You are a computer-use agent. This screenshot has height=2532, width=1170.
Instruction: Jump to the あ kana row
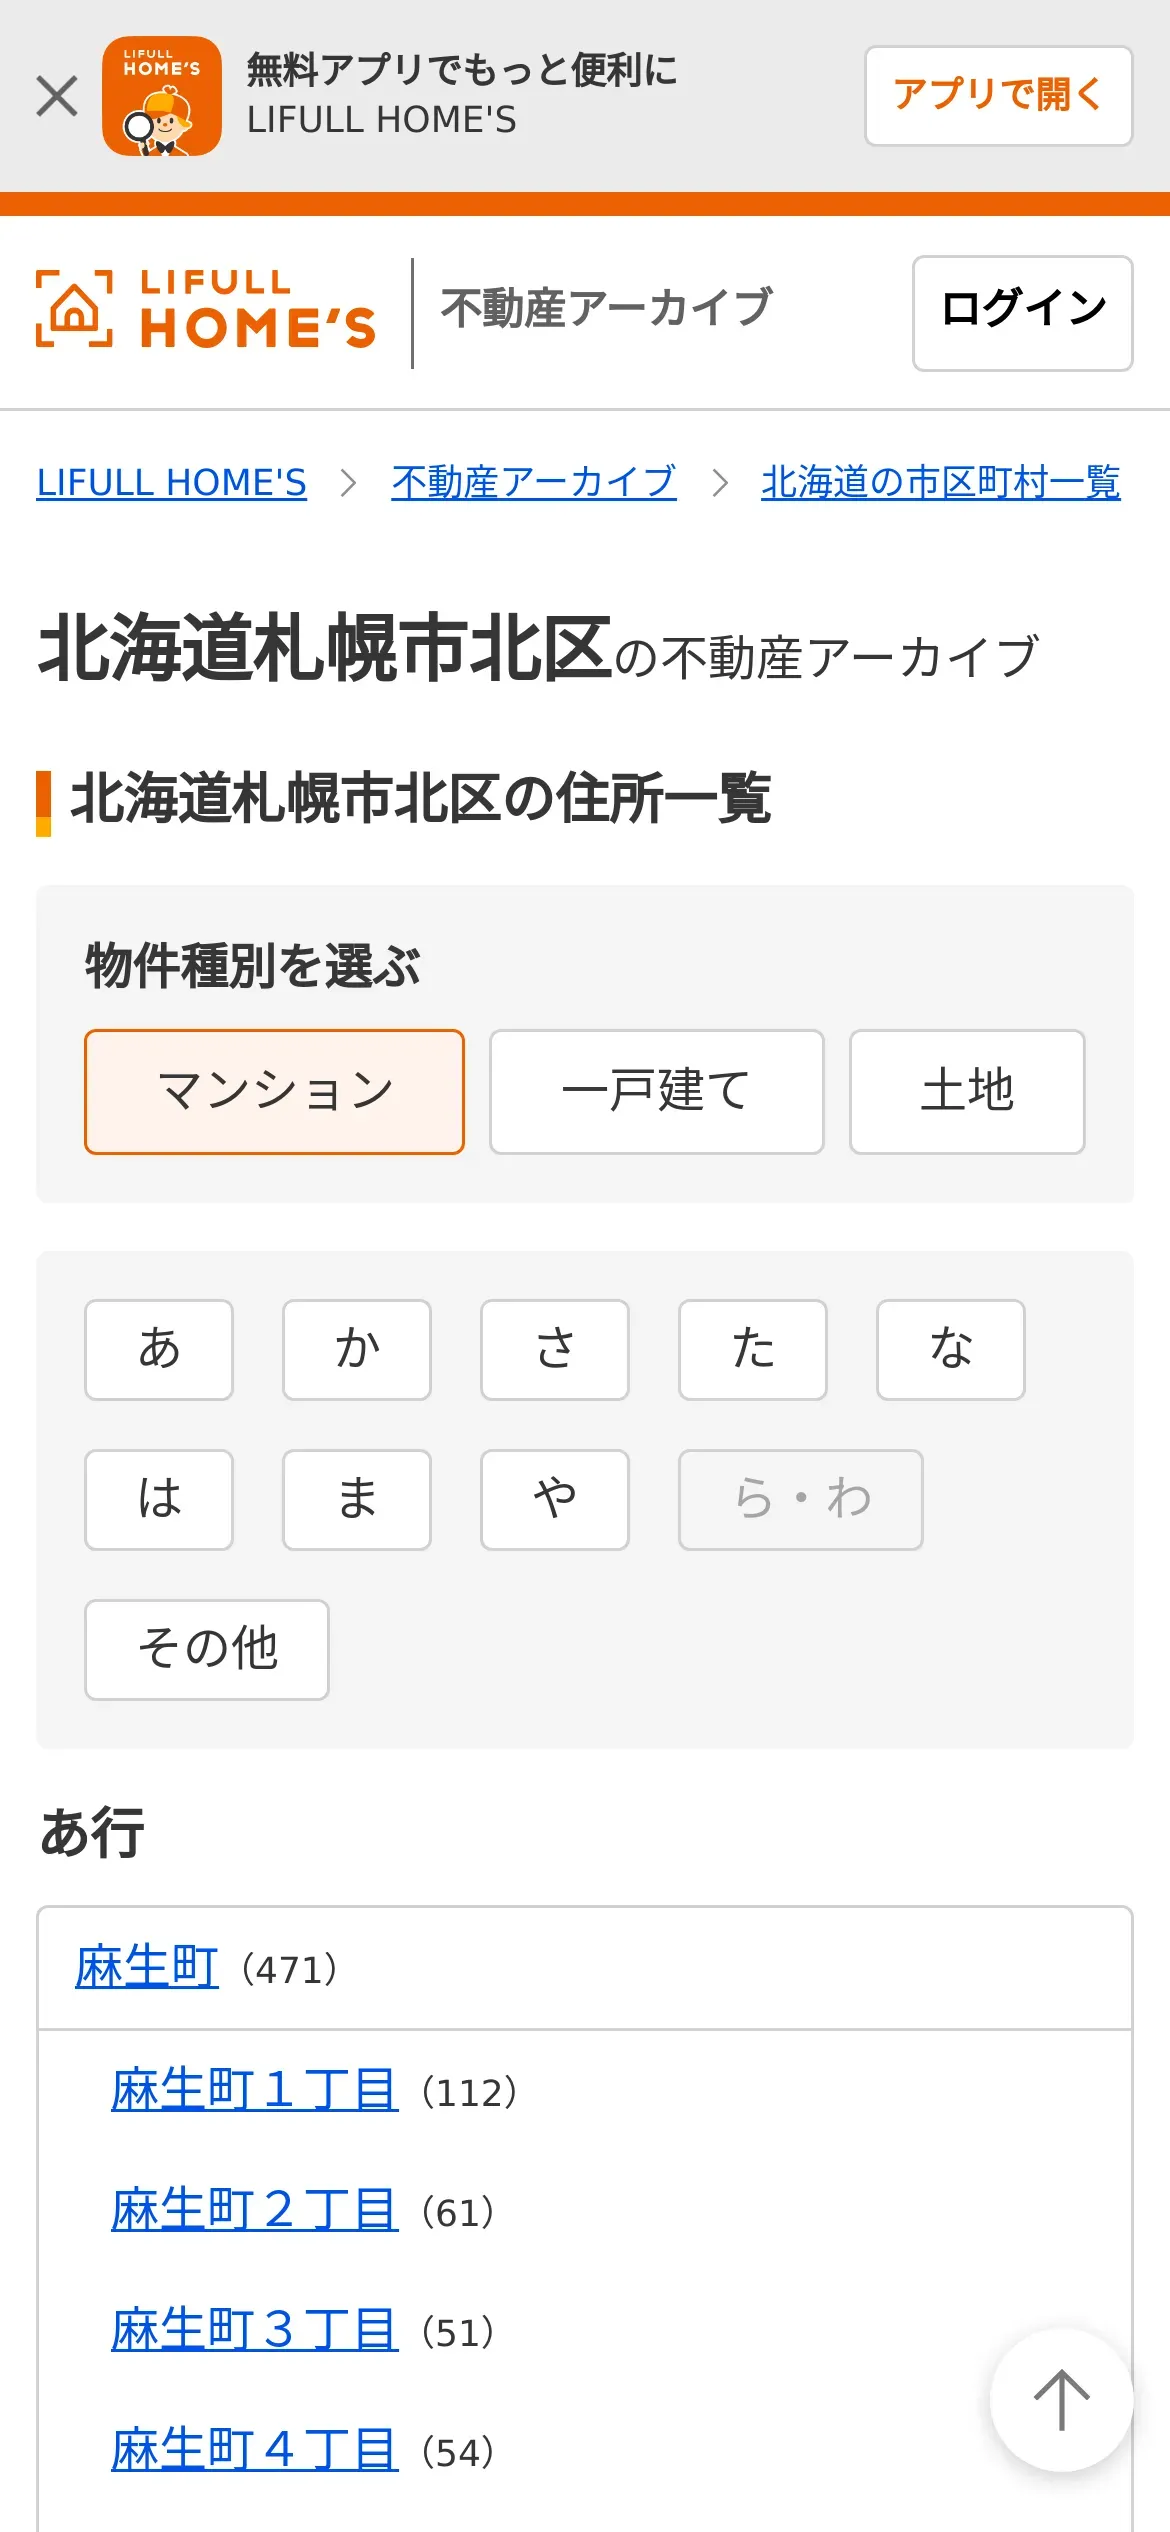click(x=159, y=1349)
